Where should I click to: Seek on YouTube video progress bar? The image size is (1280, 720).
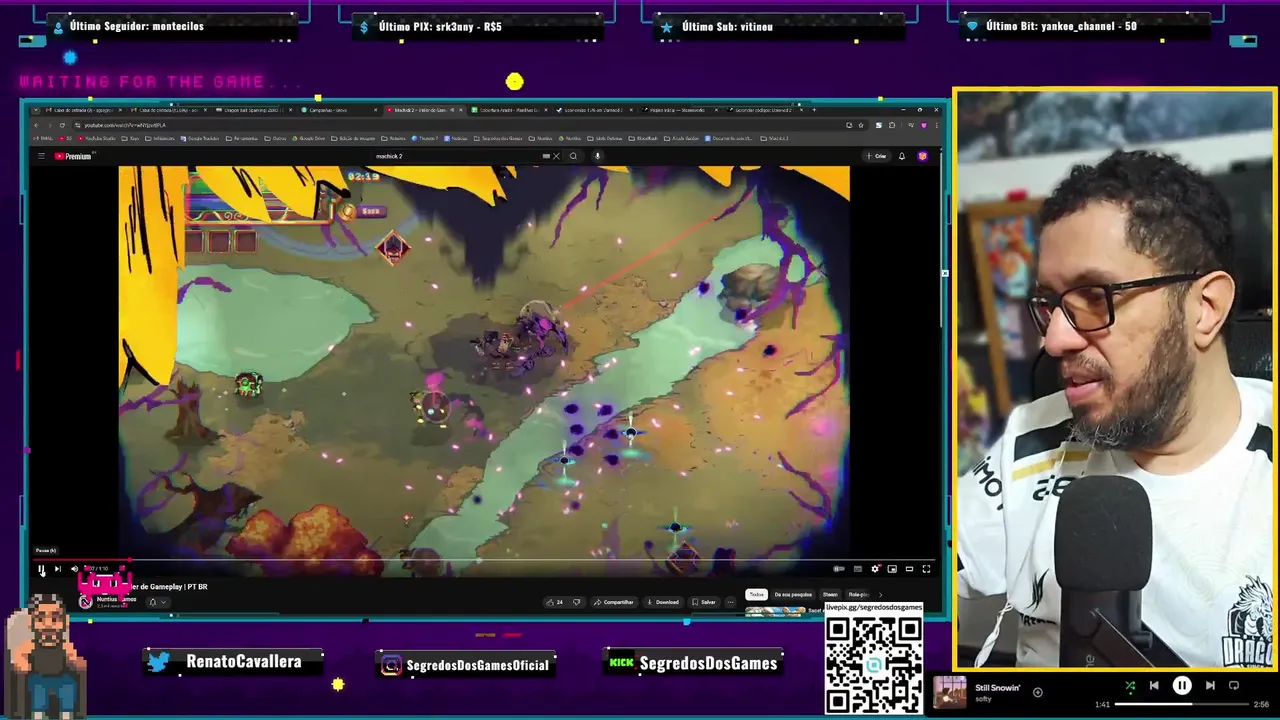[x=483, y=560]
